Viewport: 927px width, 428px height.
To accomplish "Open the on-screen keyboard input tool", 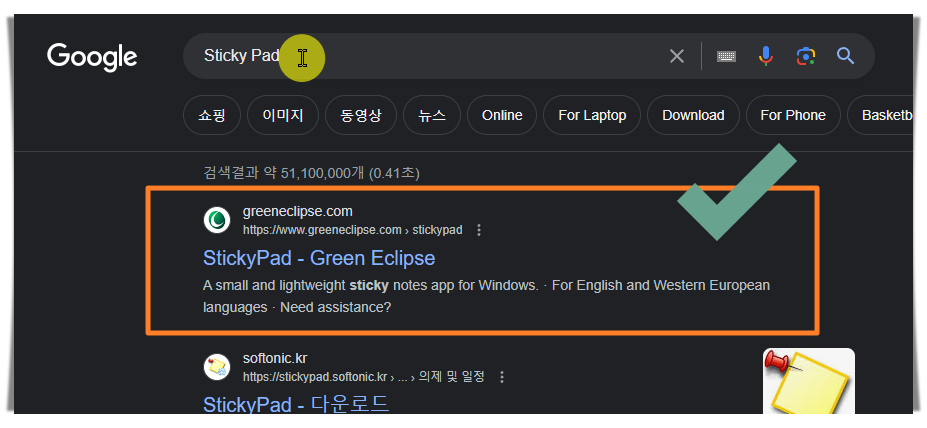I will coord(726,56).
